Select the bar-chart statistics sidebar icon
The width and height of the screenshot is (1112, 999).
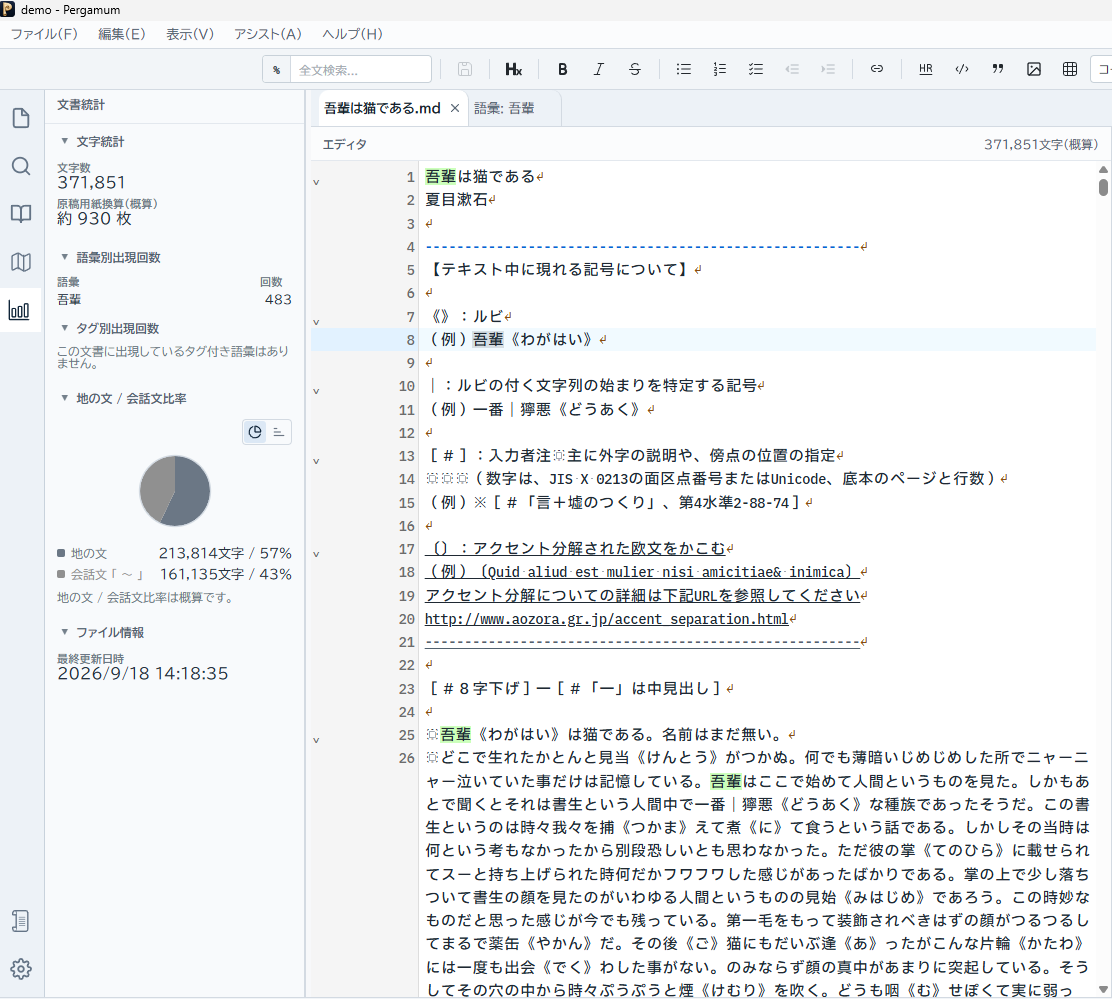(x=19, y=310)
